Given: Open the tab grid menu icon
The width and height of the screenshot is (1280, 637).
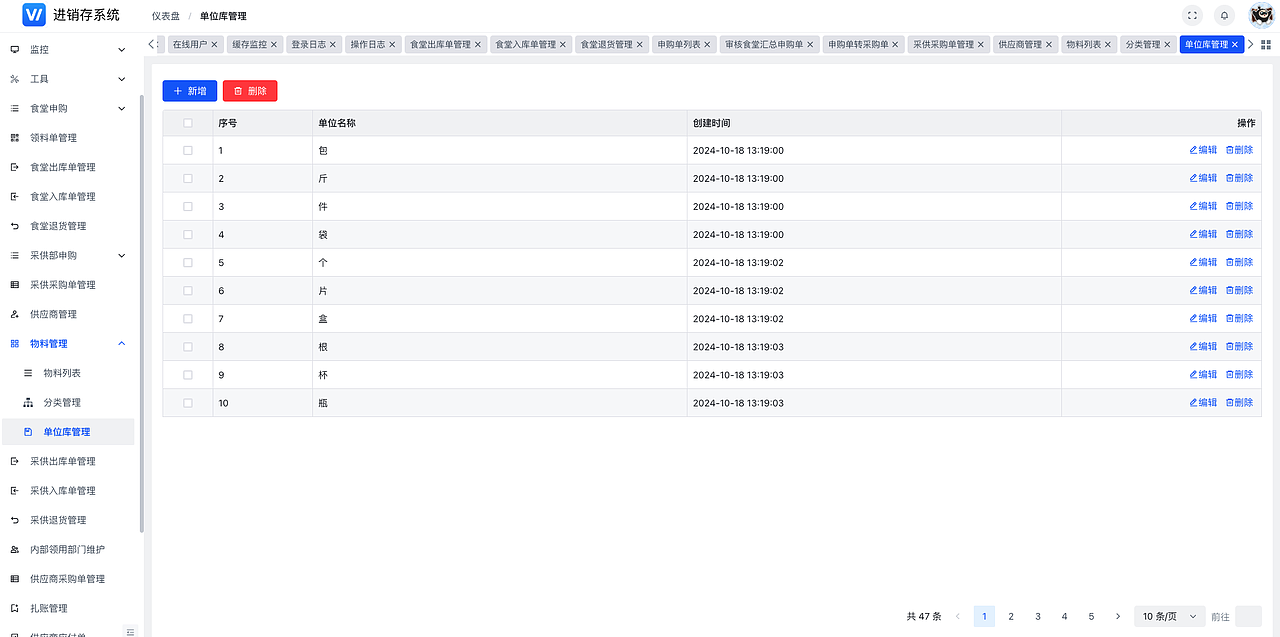Looking at the screenshot, I should click(x=1266, y=45).
